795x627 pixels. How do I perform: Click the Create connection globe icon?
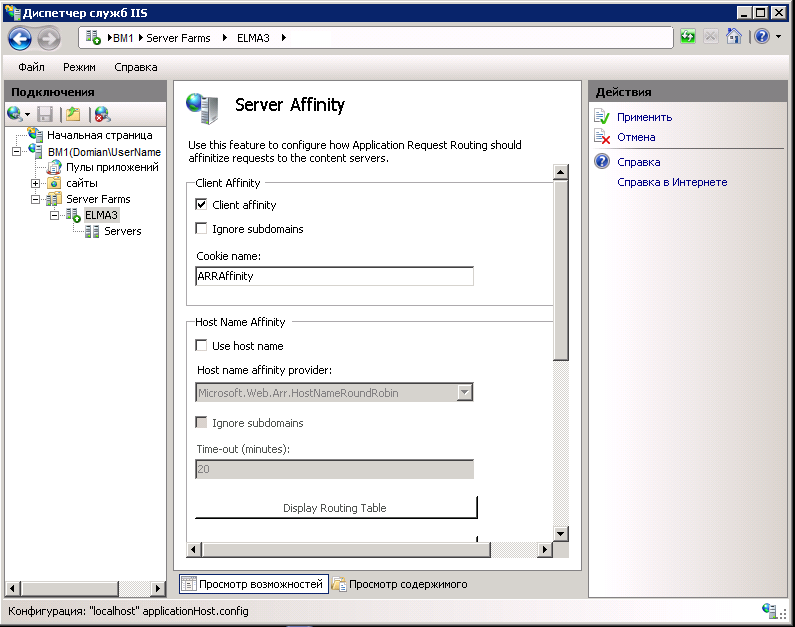click(14, 114)
